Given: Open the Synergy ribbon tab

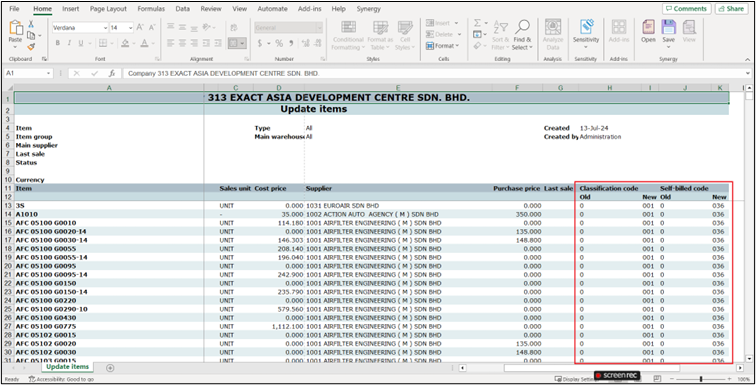Looking at the screenshot, I should [368, 9].
